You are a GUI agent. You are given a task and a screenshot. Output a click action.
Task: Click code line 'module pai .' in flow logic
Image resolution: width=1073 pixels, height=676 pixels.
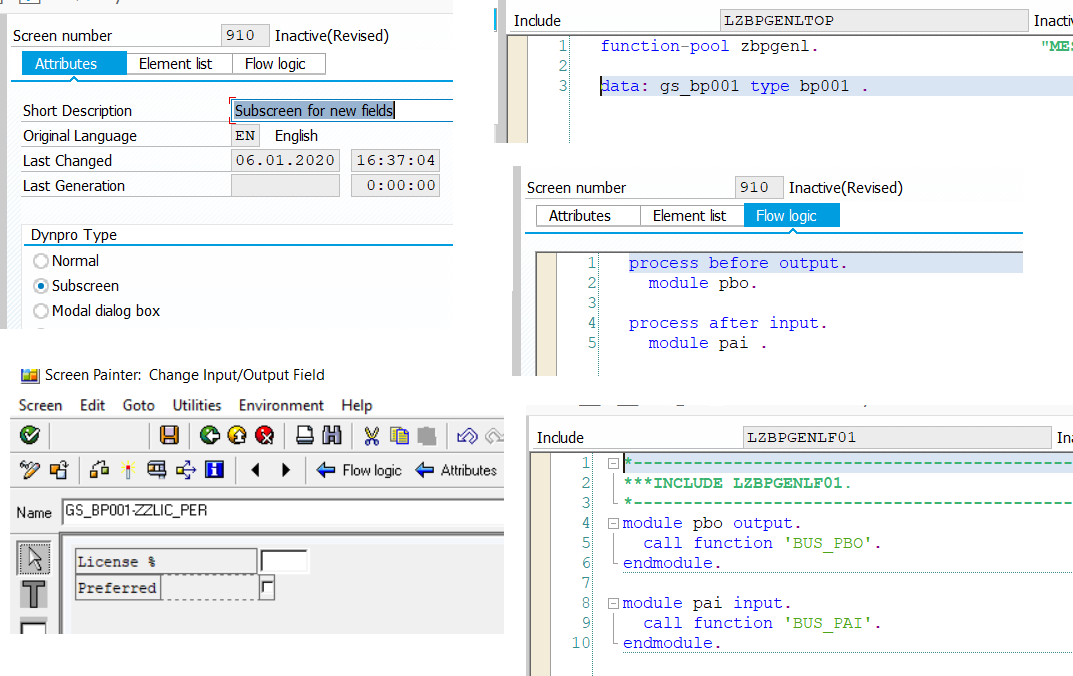pyautogui.click(x=708, y=343)
